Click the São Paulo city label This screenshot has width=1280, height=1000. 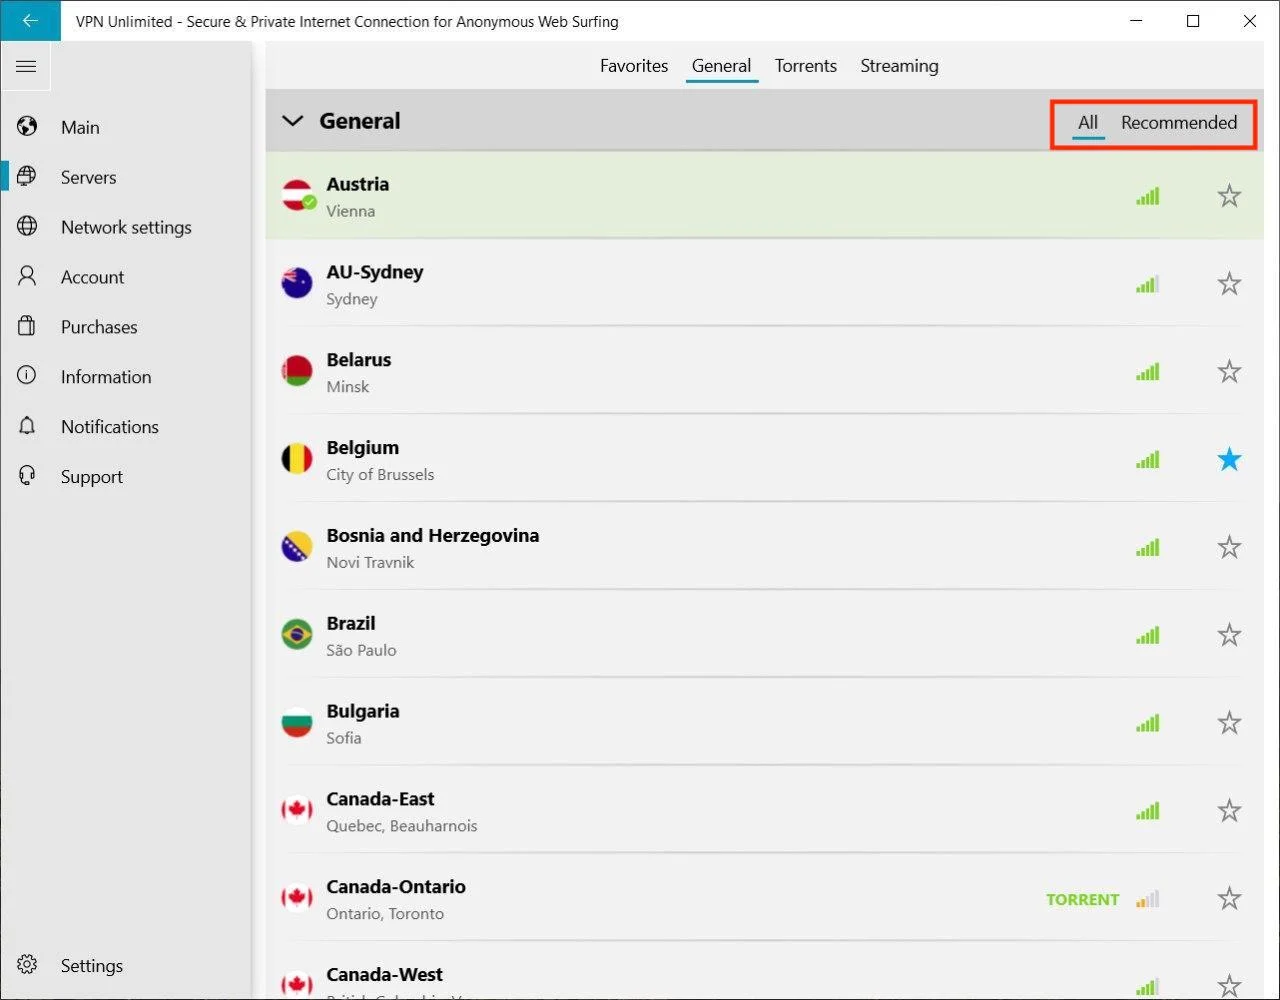(361, 650)
